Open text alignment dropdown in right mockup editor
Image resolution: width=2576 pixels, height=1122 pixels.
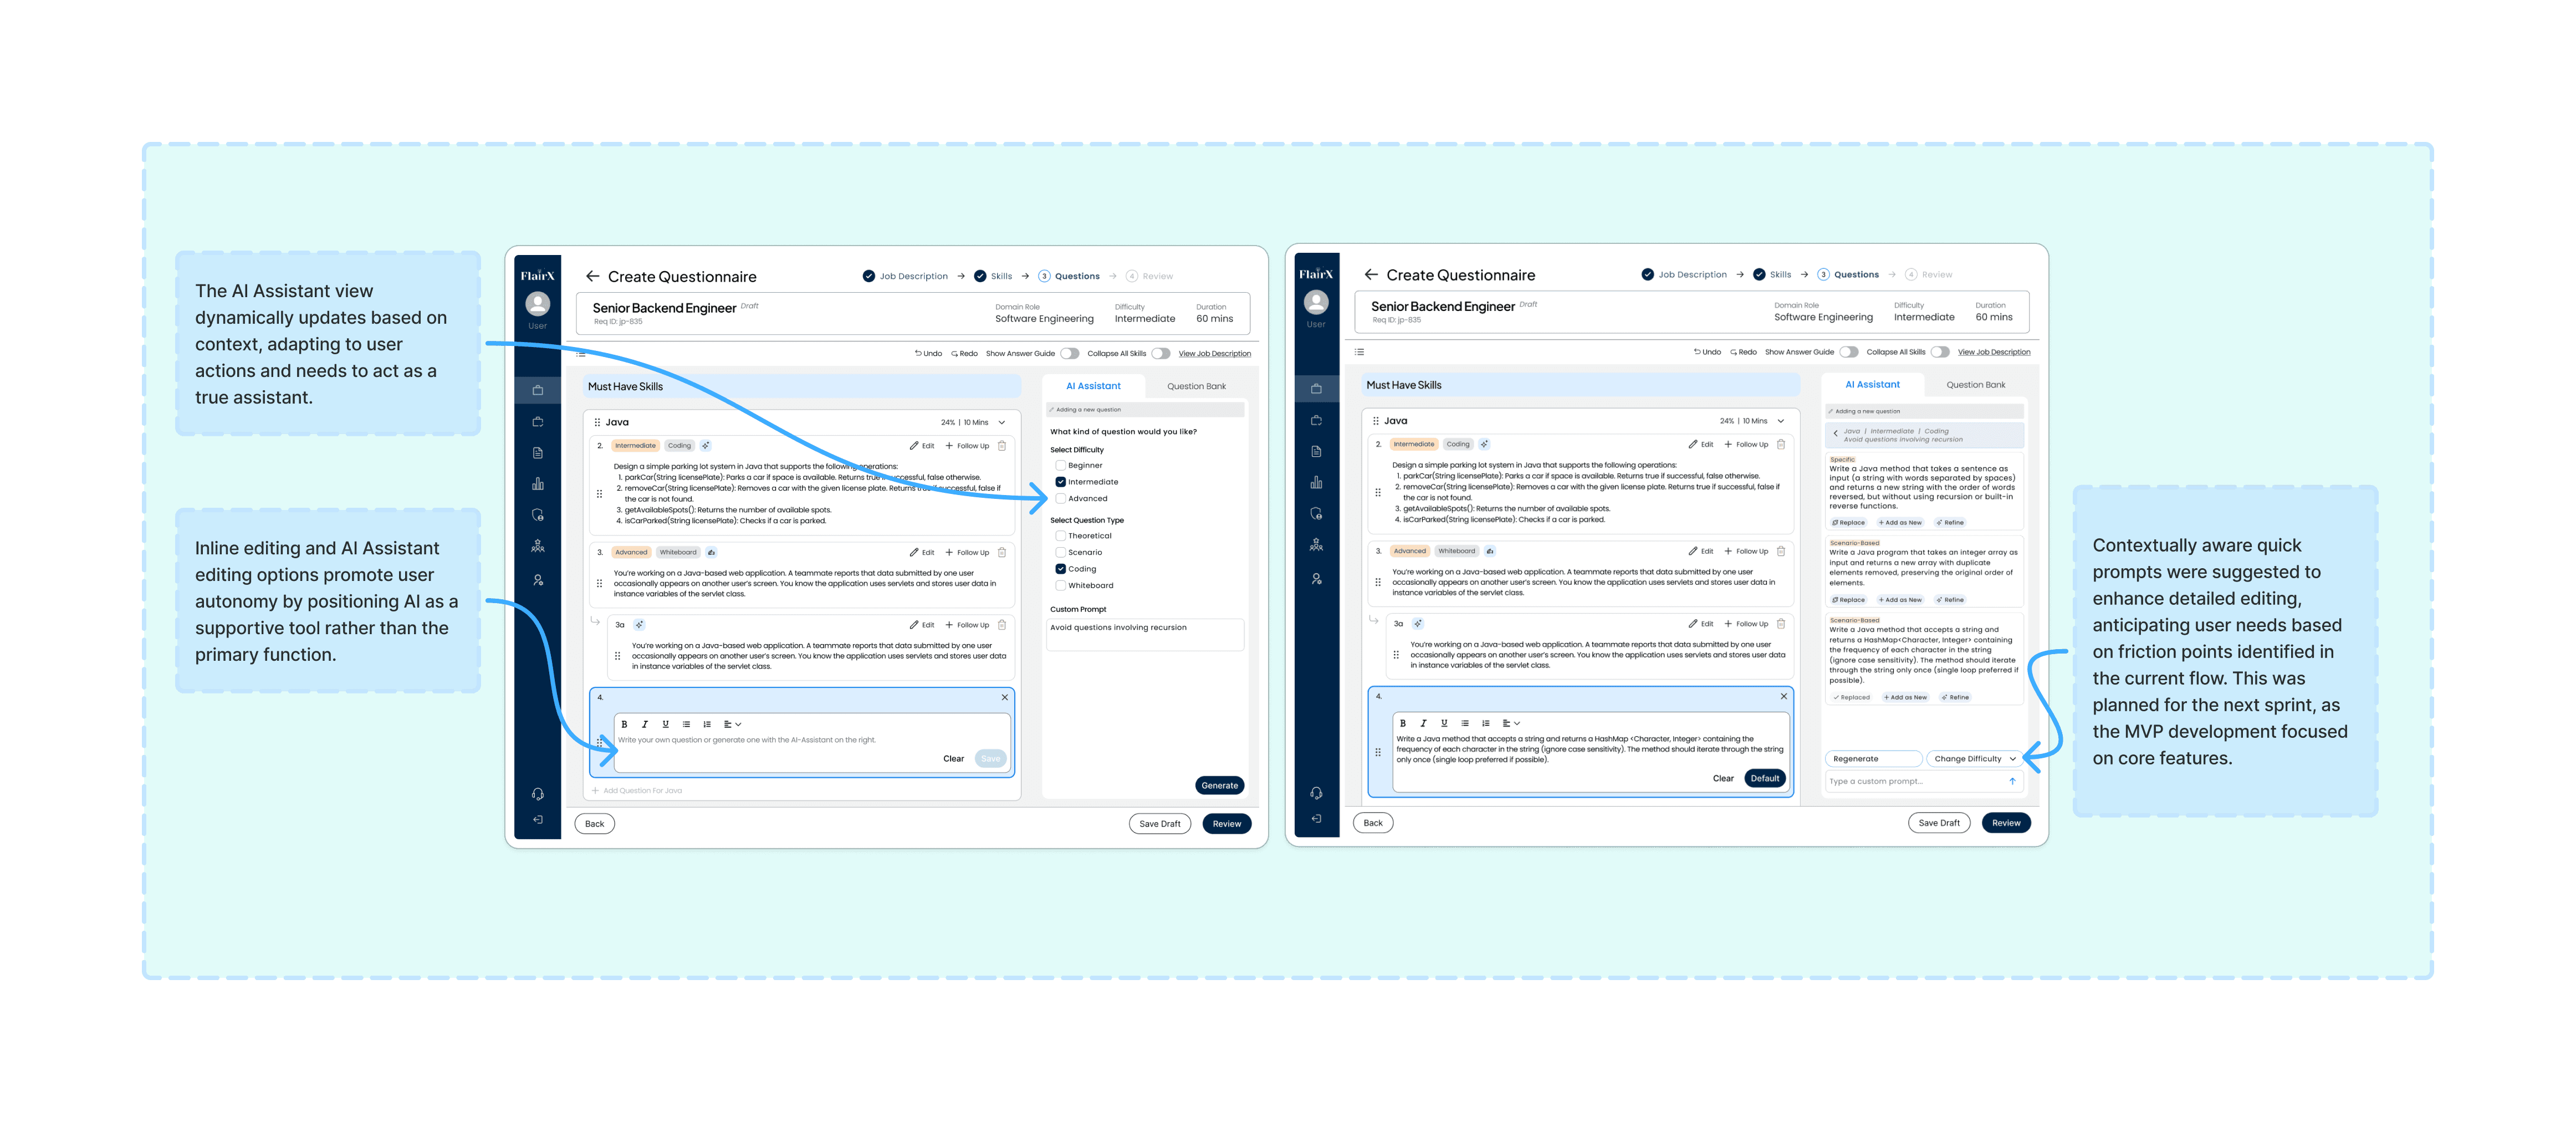coord(1511,723)
